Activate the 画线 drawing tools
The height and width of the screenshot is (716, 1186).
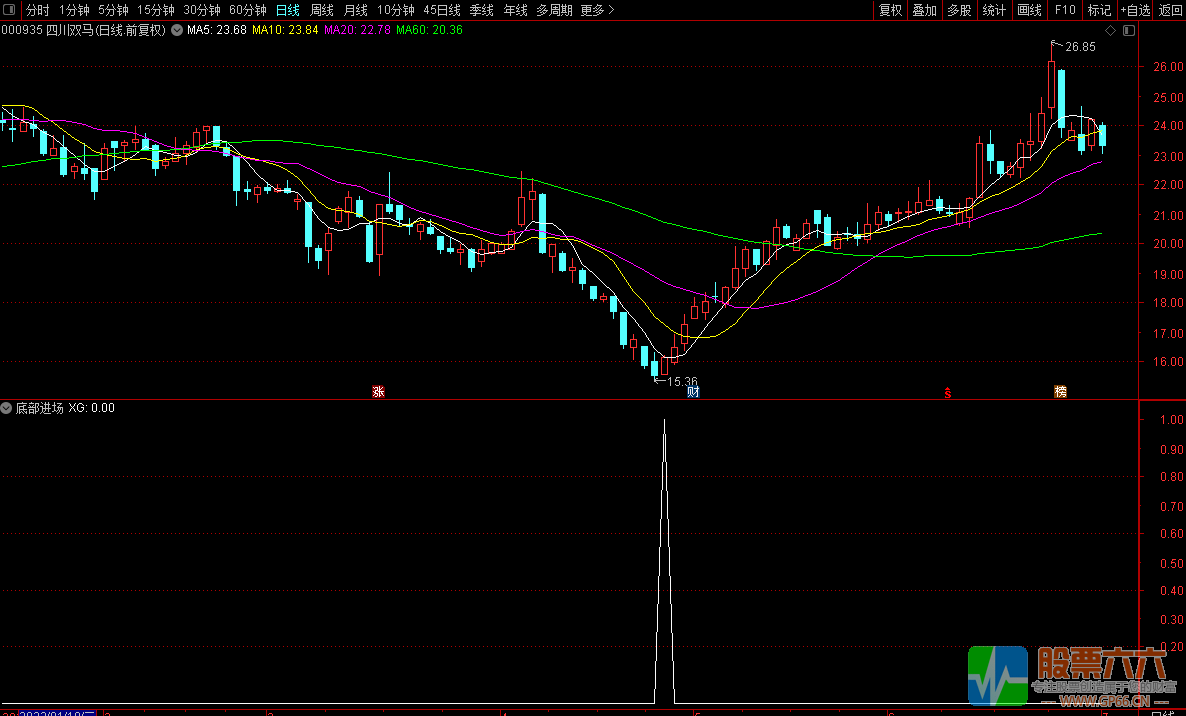click(x=1029, y=10)
